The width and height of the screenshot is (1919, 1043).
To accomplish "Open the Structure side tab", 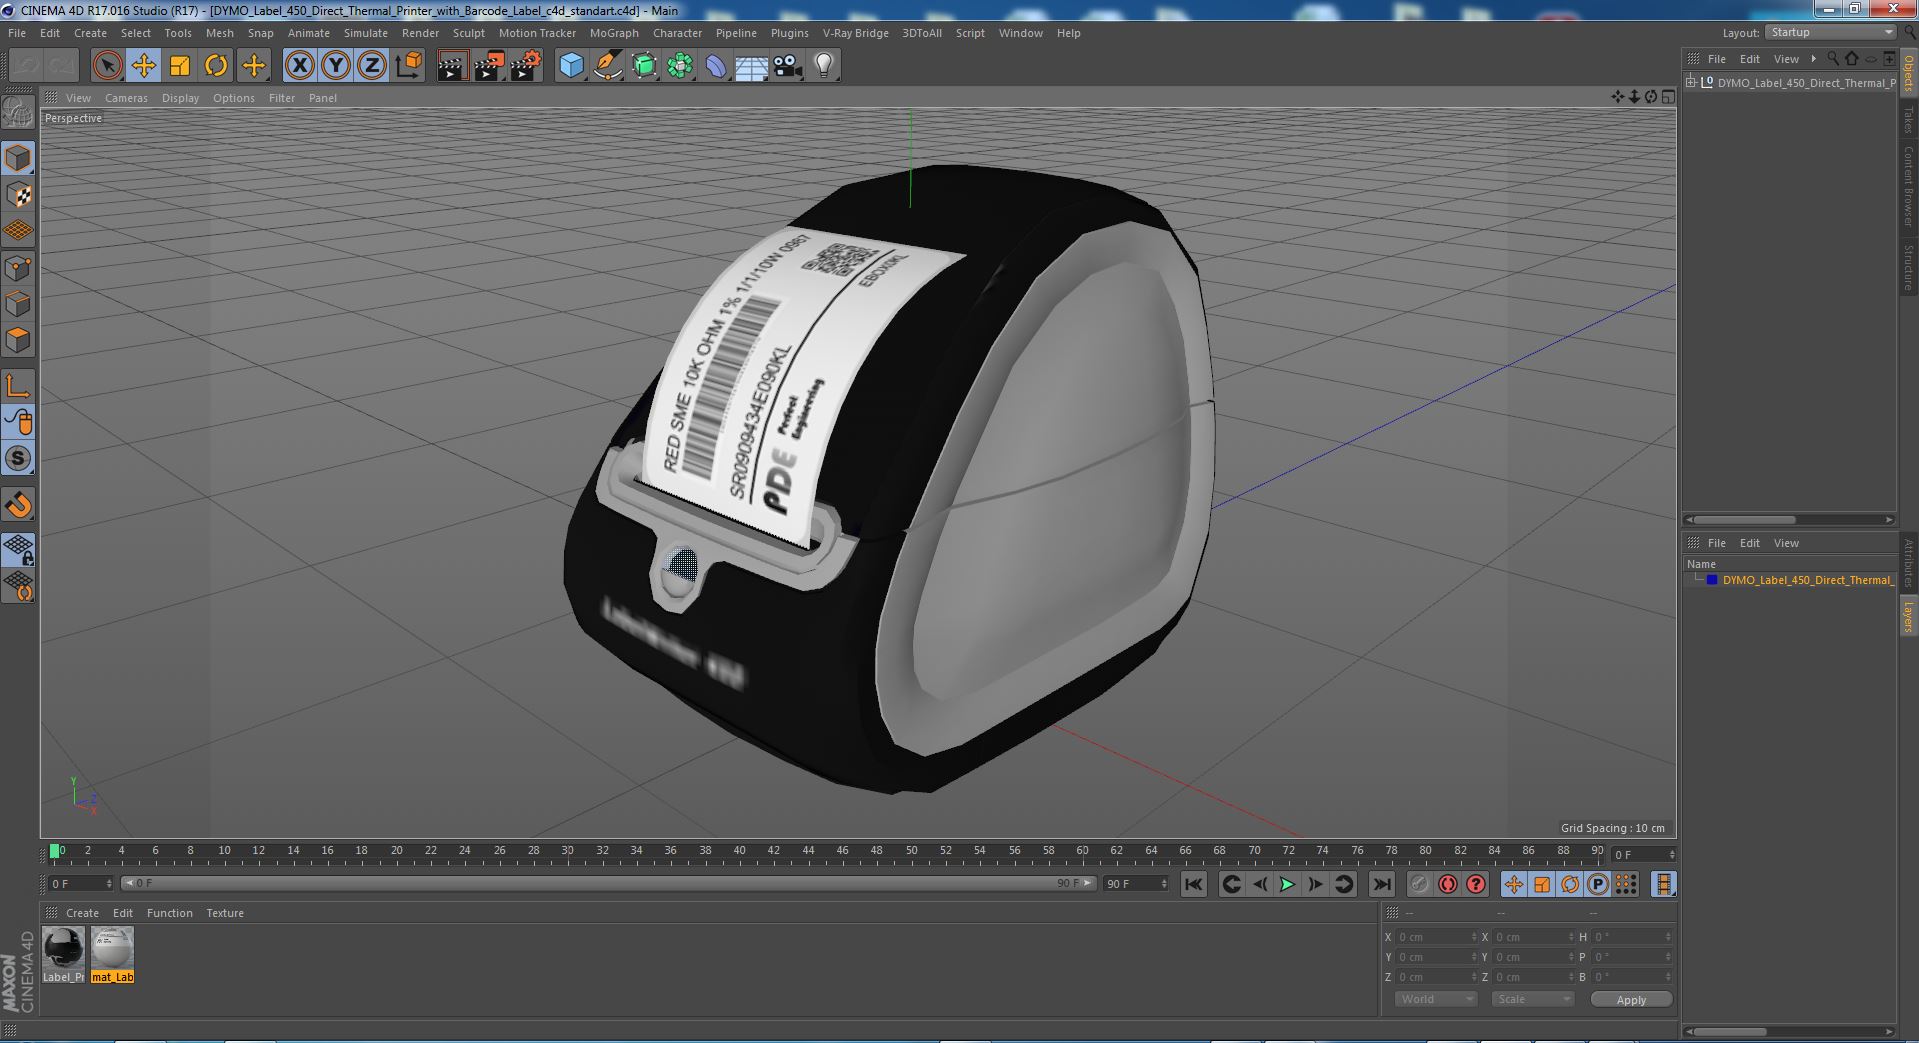I will point(1909,267).
